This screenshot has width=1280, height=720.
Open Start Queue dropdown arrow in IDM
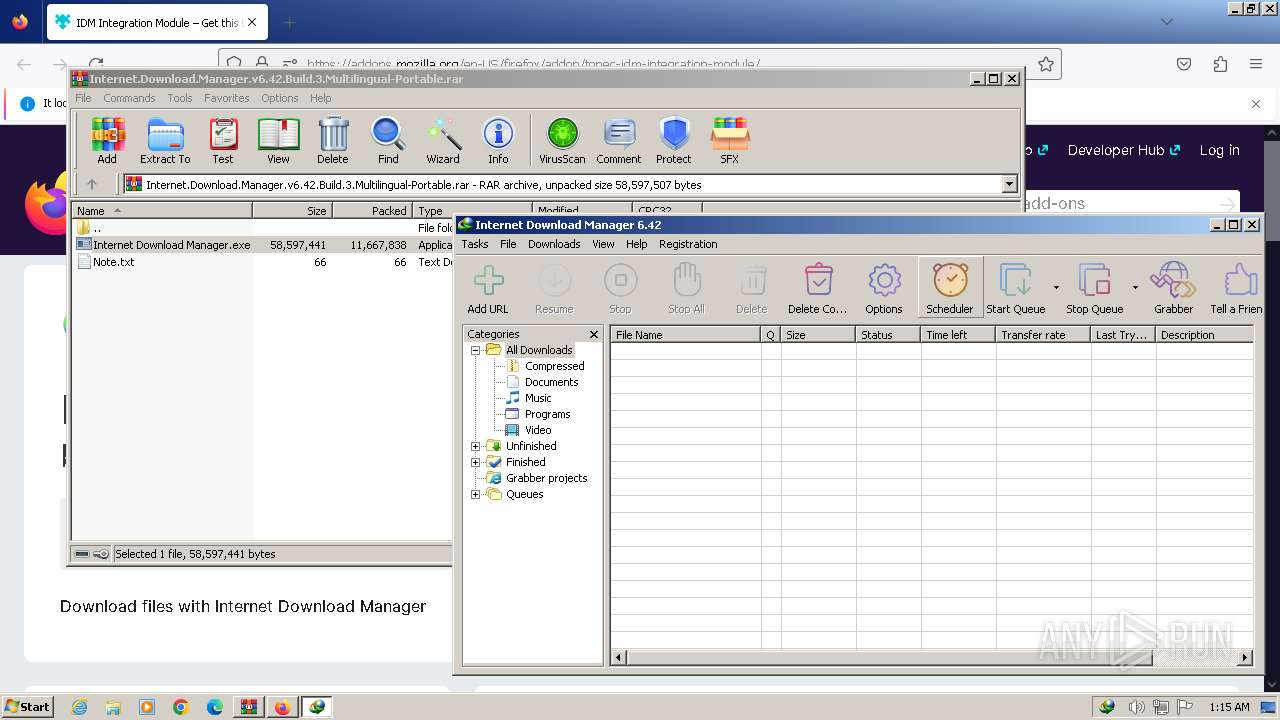tap(1056, 288)
